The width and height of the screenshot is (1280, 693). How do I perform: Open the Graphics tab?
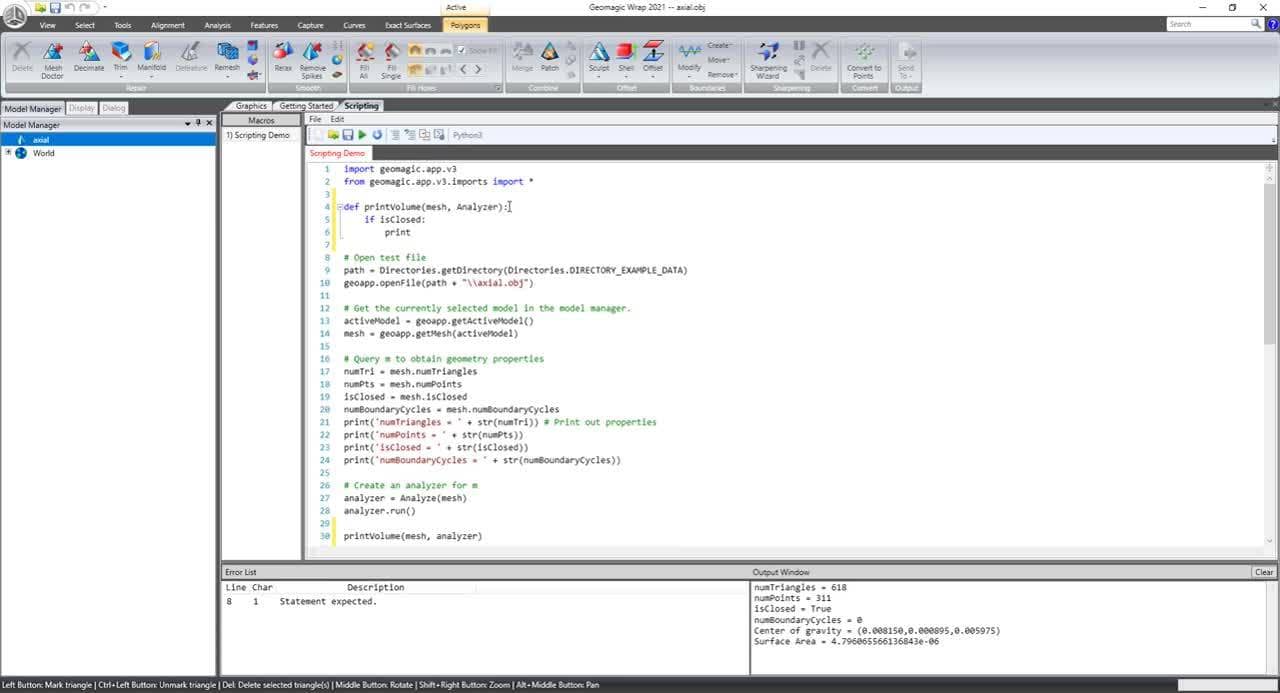point(251,106)
